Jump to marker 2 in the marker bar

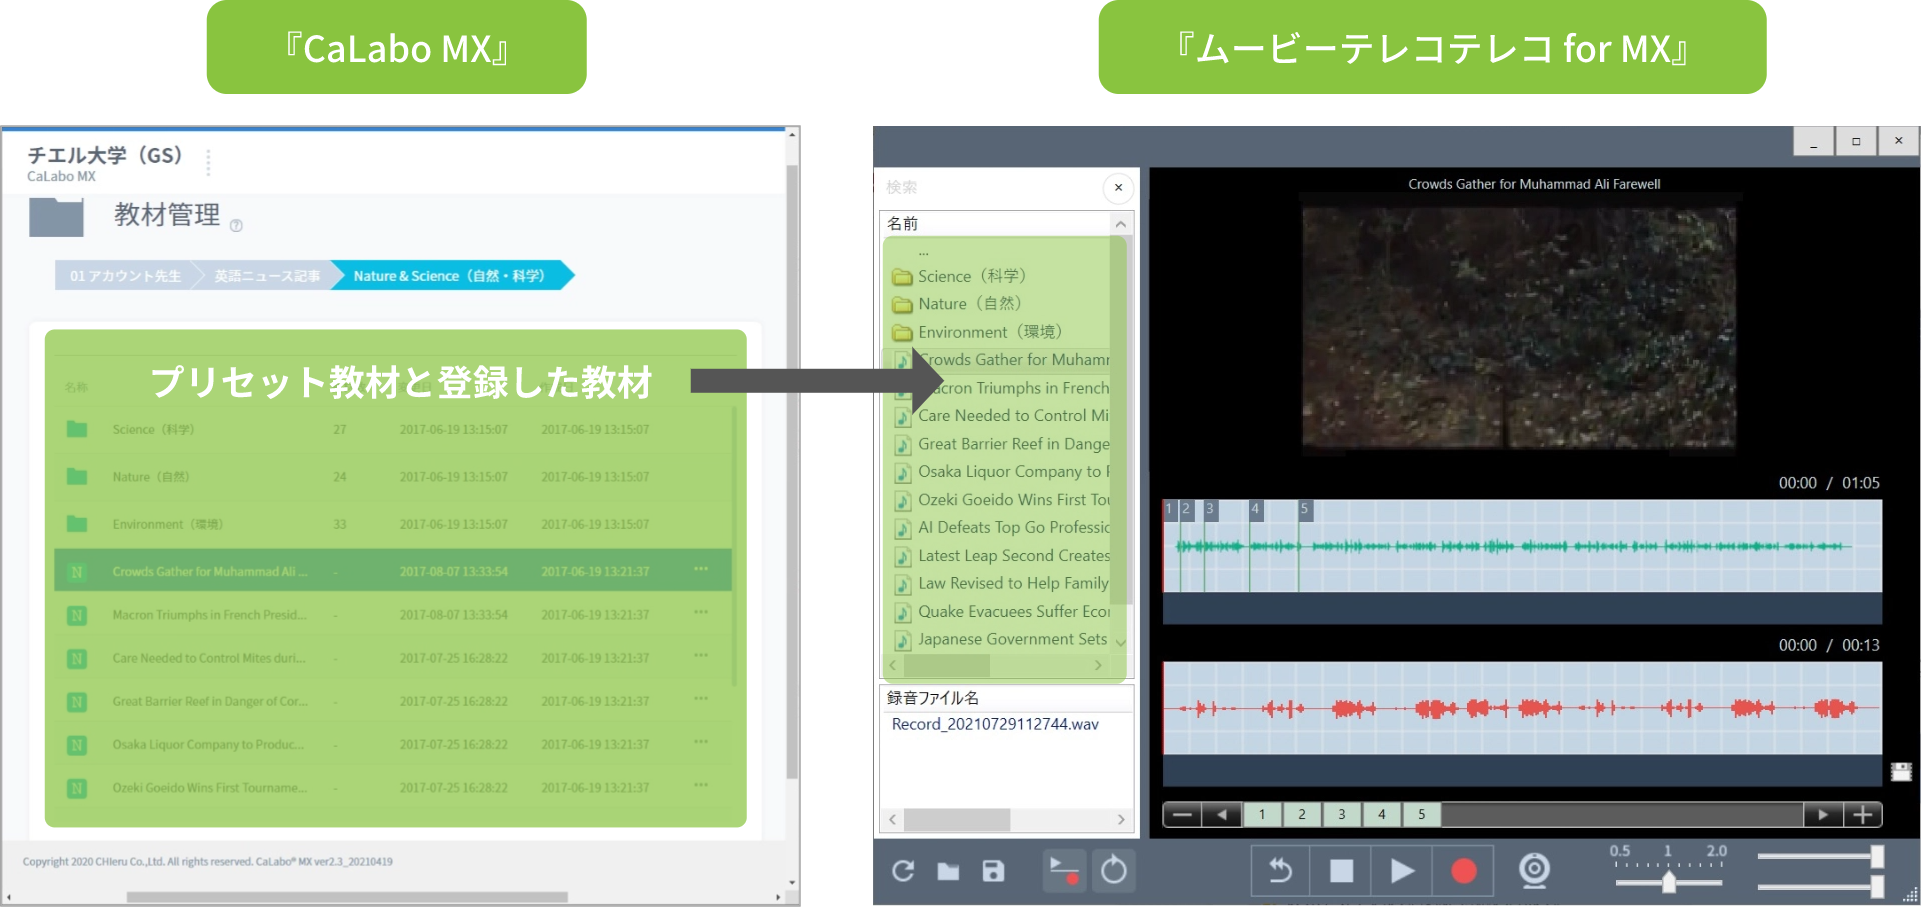[1302, 815]
